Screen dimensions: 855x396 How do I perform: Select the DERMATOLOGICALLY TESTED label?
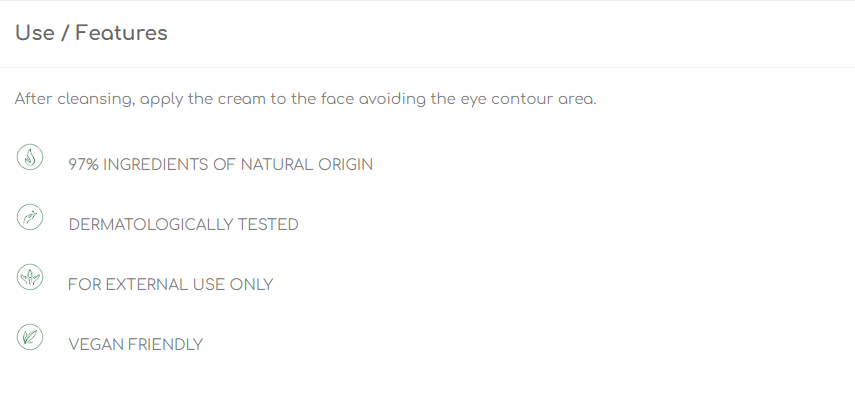coord(183,225)
